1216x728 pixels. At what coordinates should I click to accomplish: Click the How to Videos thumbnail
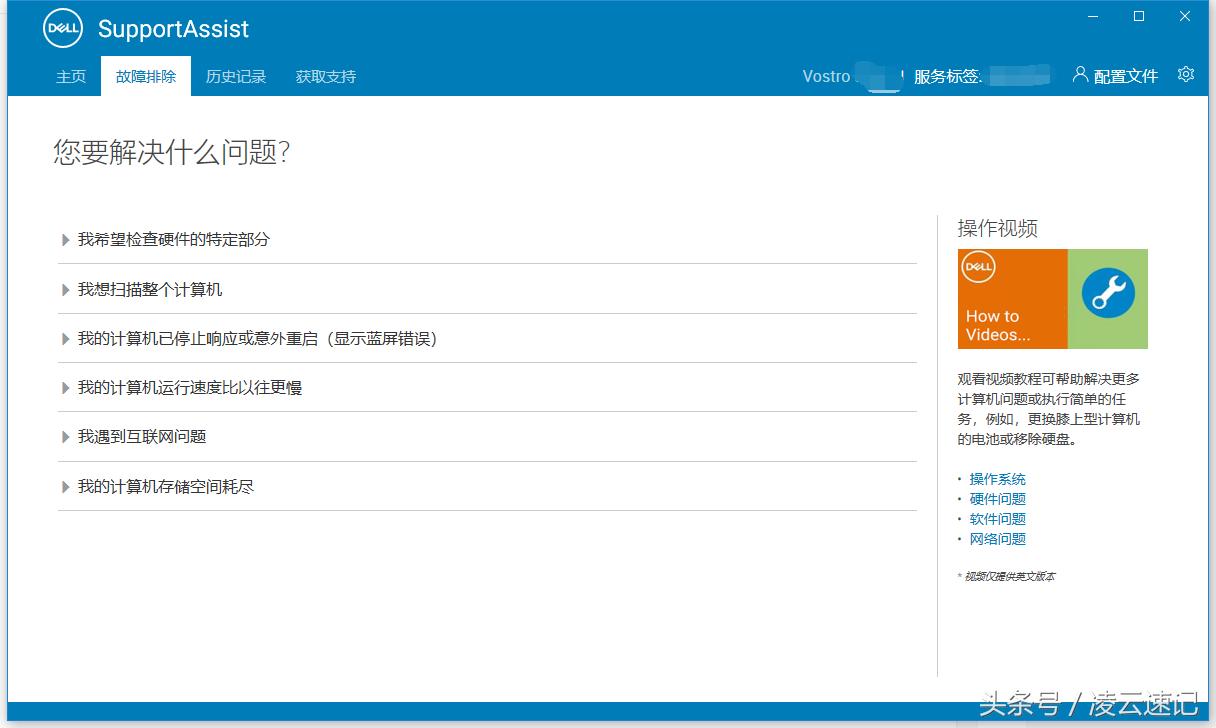[1051, 298]
